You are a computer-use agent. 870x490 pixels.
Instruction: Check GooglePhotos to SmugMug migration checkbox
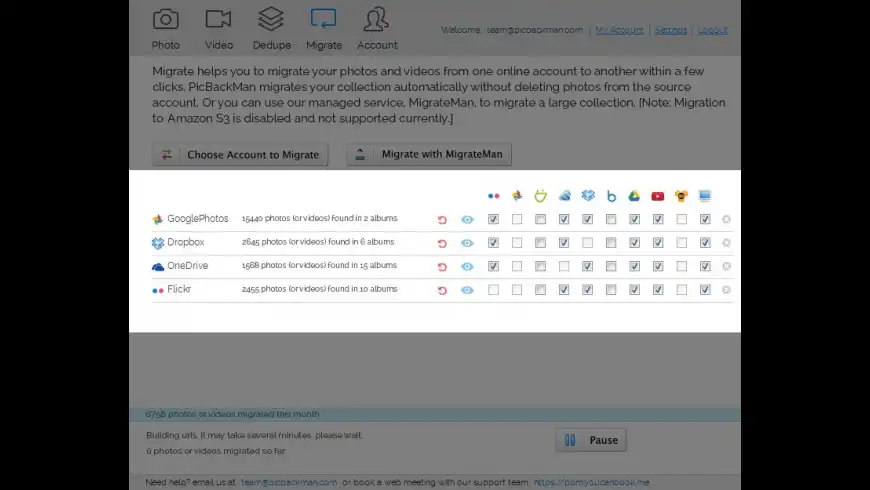tap(540, 219)
